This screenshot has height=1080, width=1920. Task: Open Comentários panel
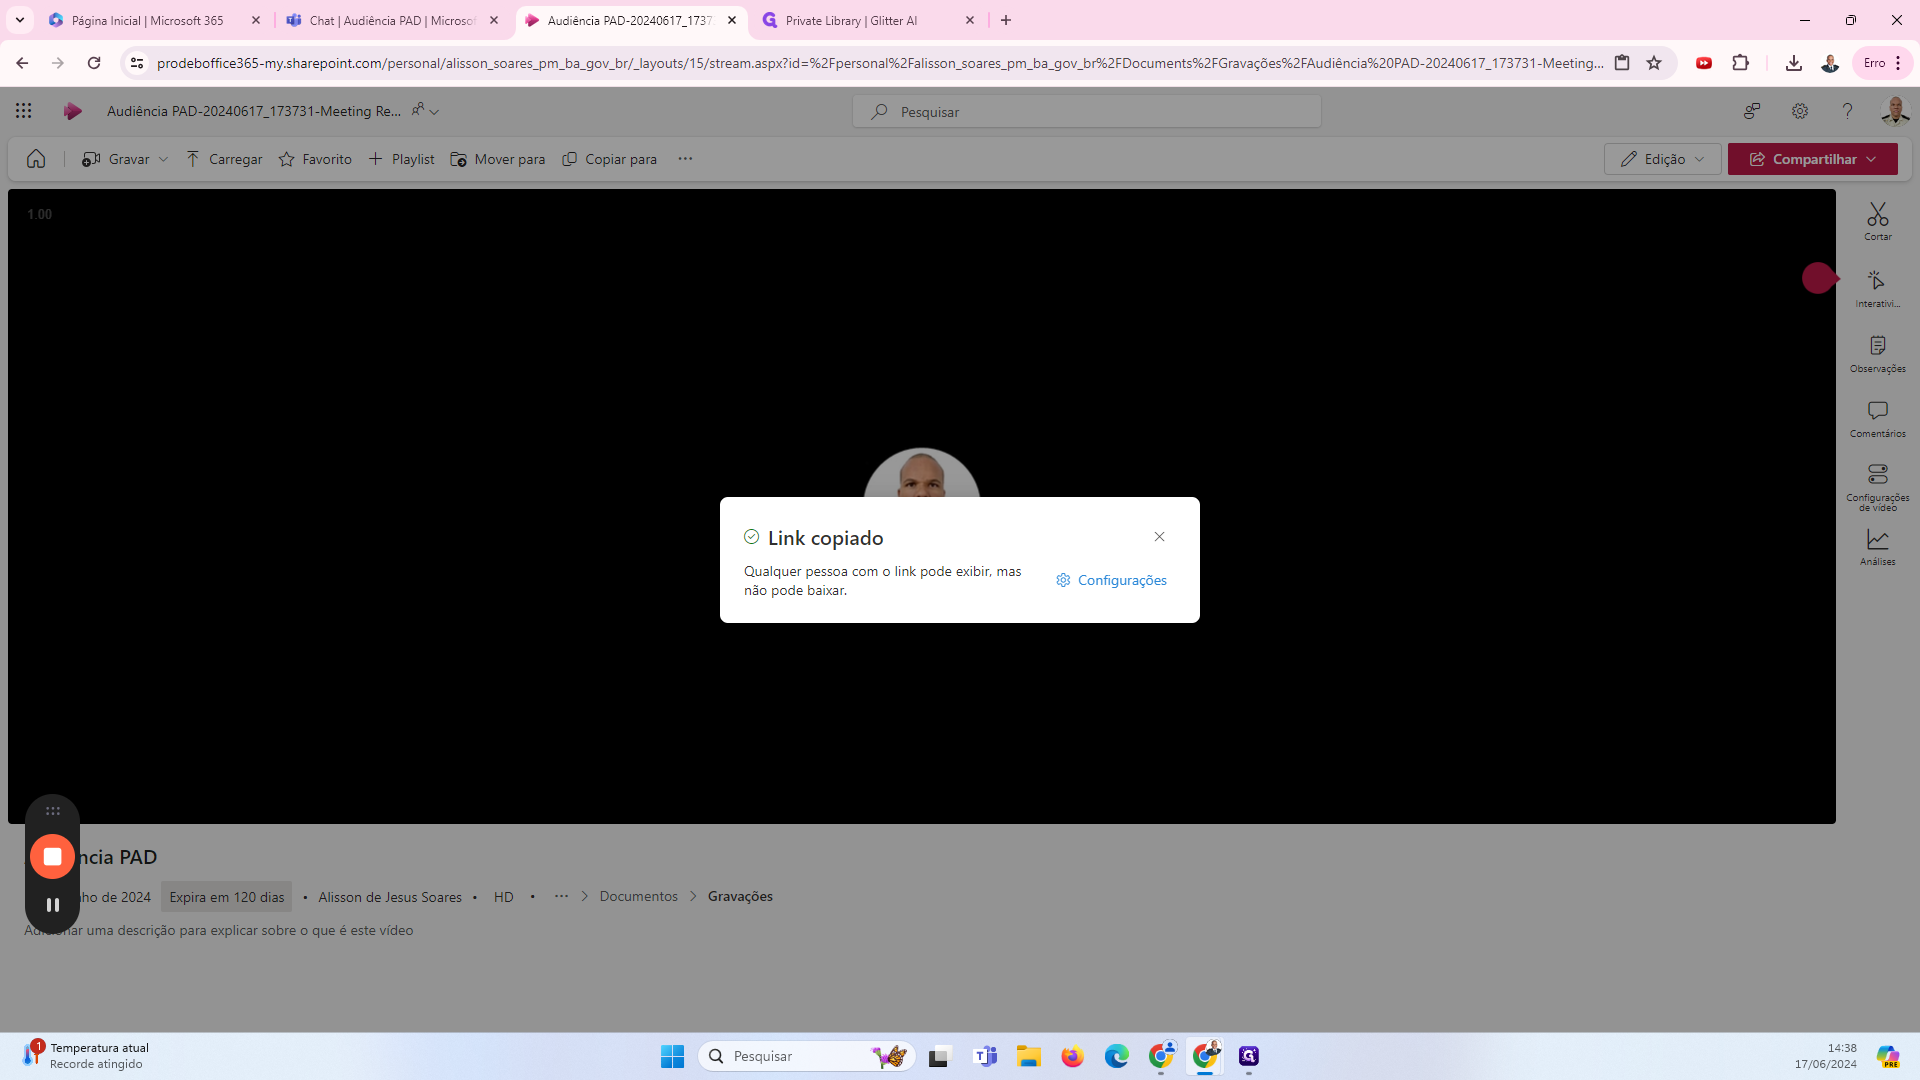click(x=1877, y=419)
